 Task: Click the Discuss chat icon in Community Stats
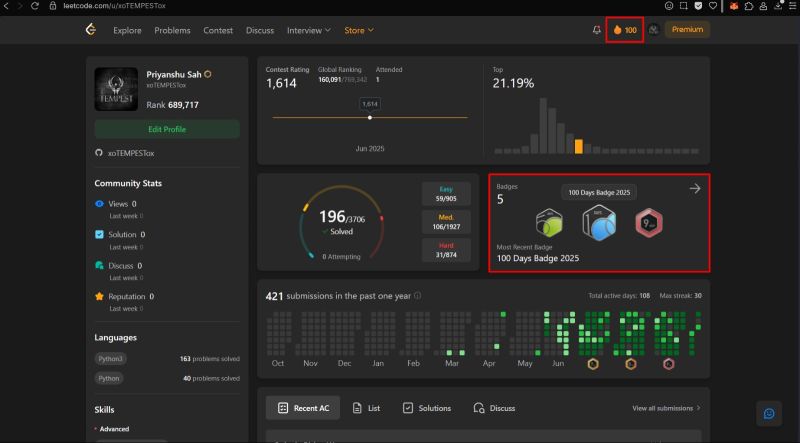point(99,265)
